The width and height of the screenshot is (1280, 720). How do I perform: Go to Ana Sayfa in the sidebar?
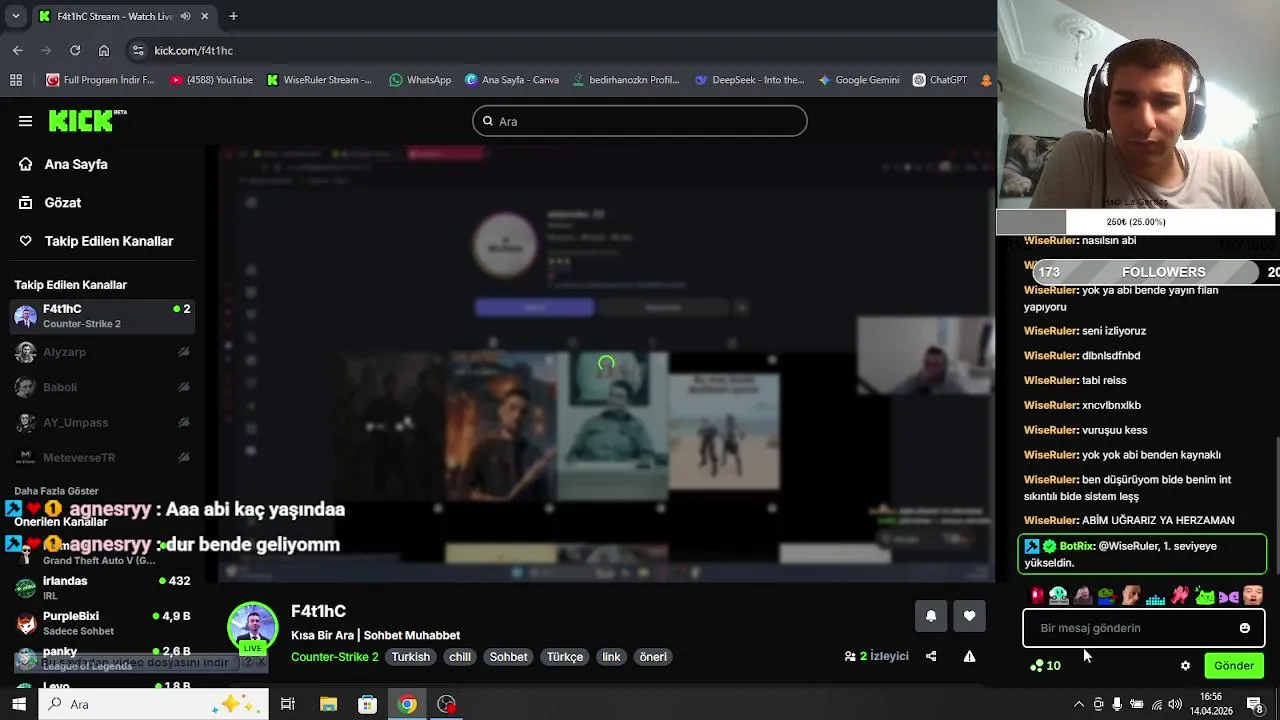[63, 164]
